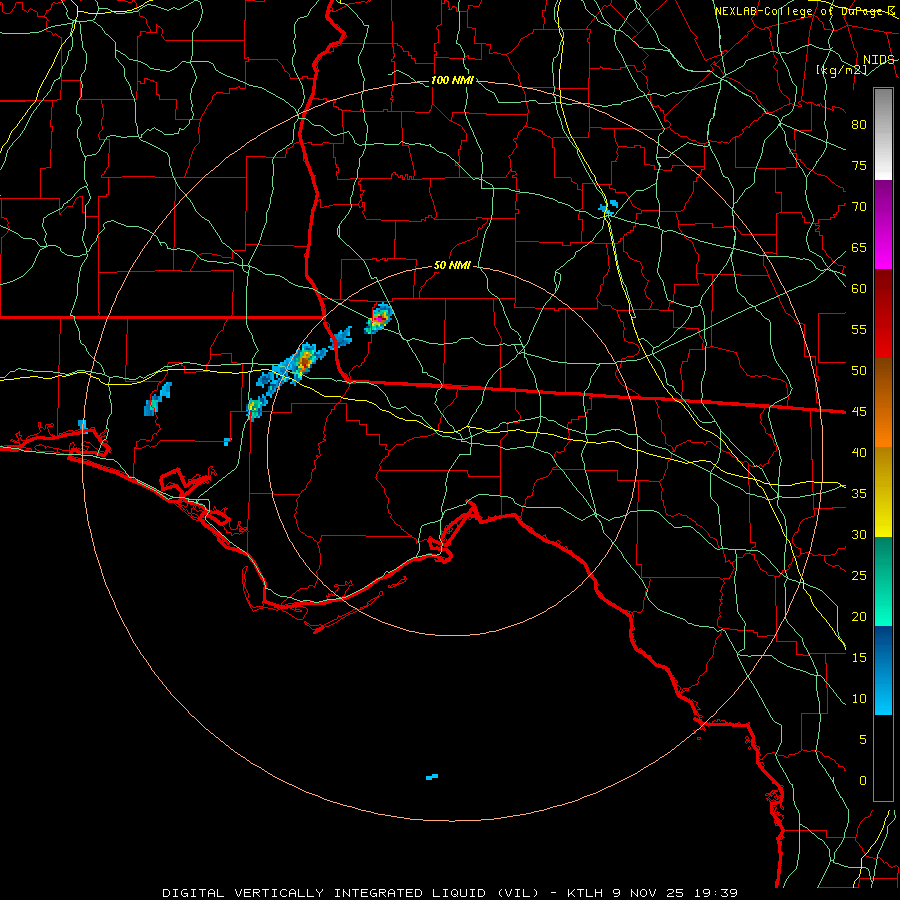Click the 45 value on the VIL scale
Screen dimensions: 900x900
pyautogui.click(x=859, y=412)
